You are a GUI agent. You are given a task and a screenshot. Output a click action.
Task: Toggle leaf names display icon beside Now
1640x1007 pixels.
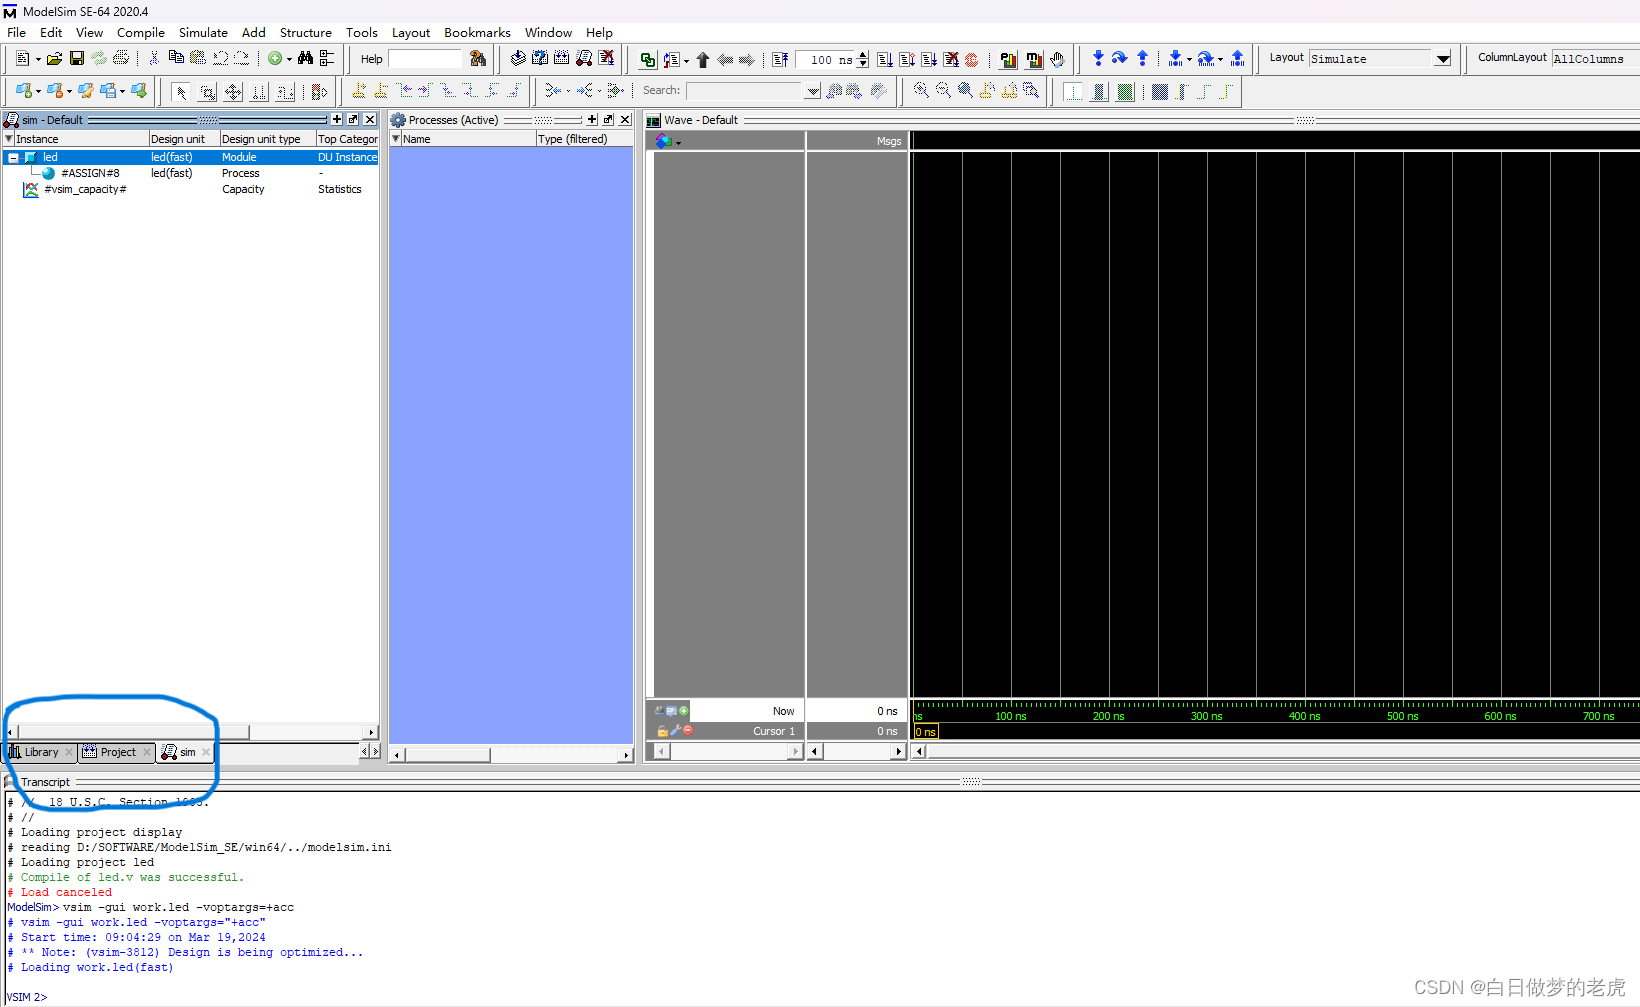click(659, 711)
